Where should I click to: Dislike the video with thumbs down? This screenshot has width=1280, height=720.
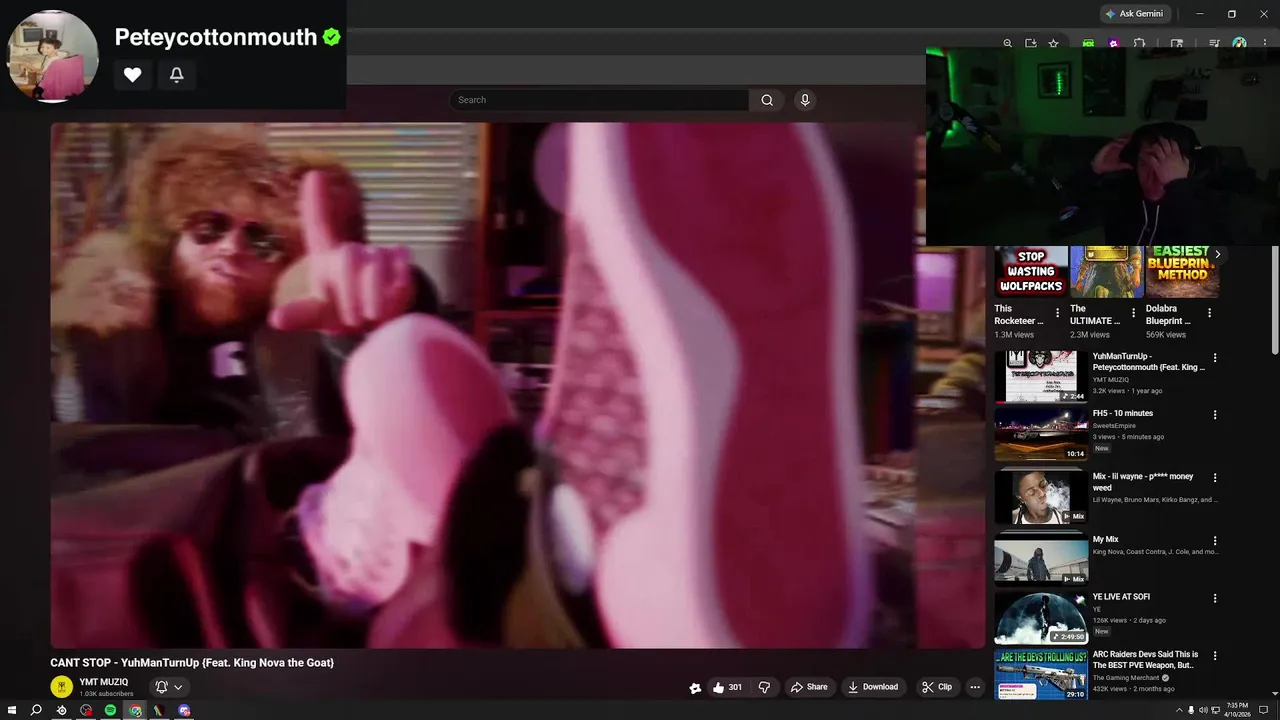[765, 687]
